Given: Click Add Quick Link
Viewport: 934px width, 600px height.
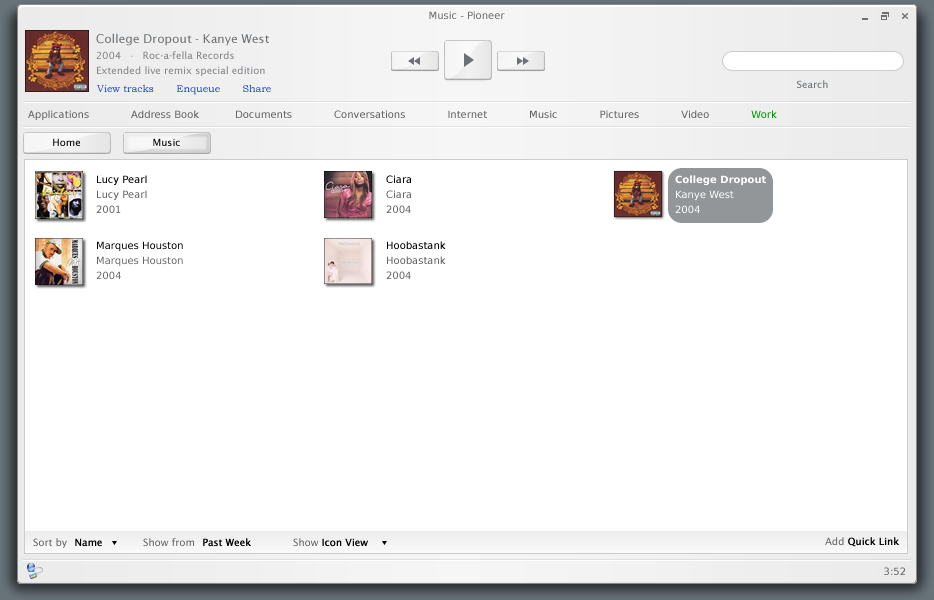Looking at the screenshot, I should click(861, 542).
